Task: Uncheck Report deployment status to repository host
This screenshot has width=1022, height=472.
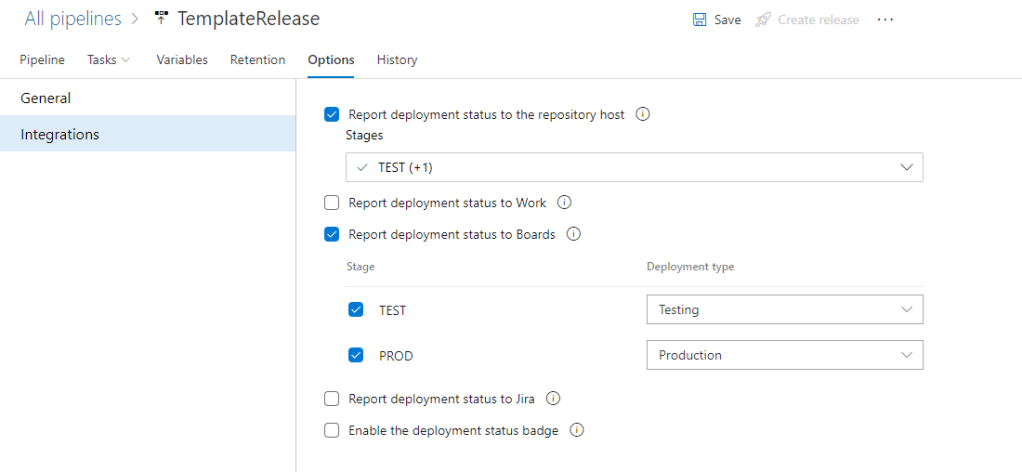Action: point(332,115)
